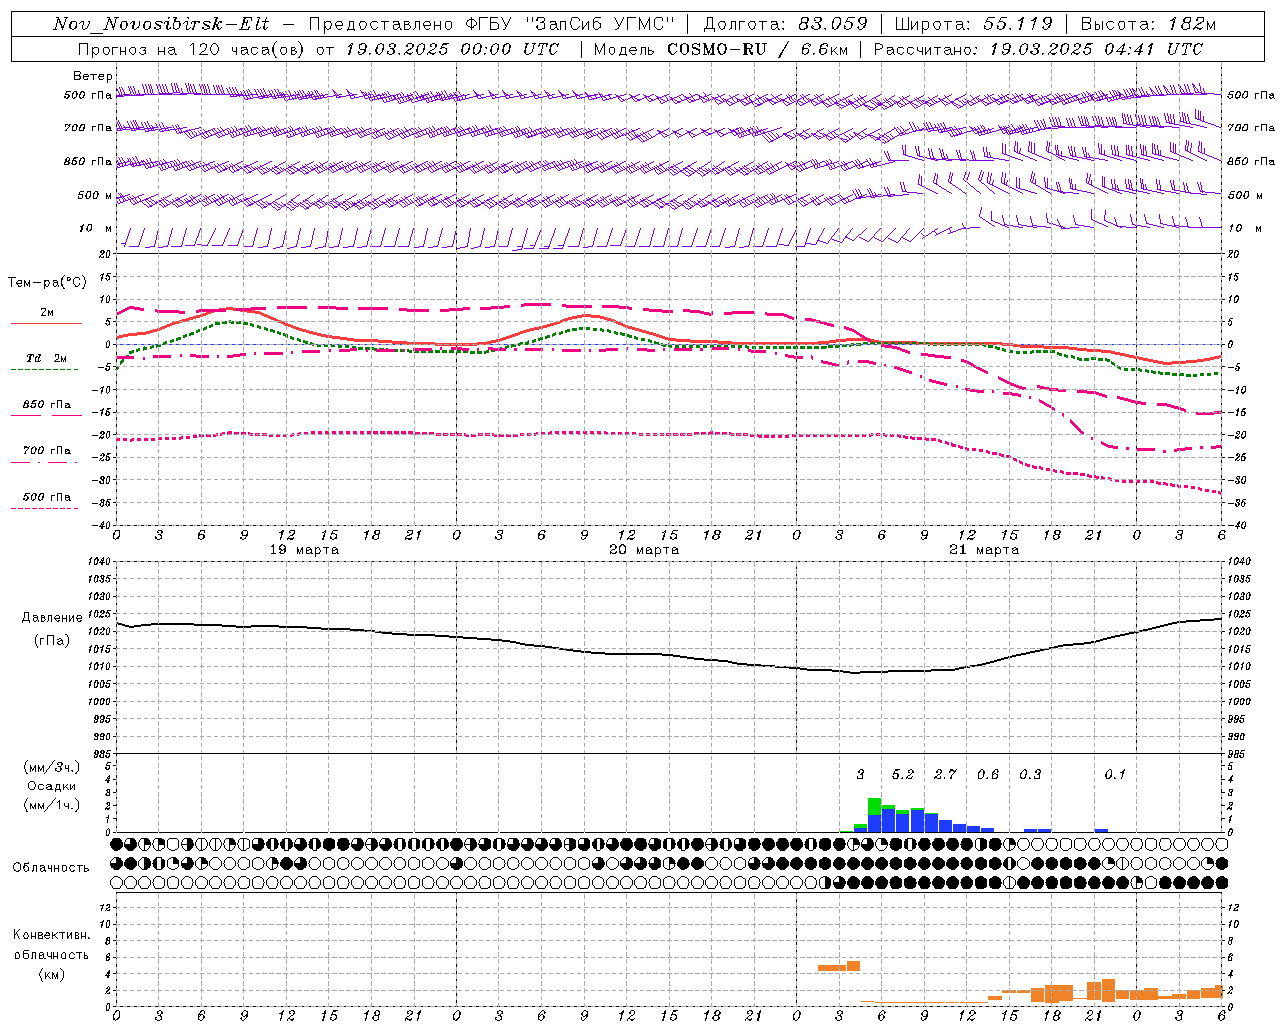The height and width of the screenshot is (1024, 1280).
Task: Click the 2.7 precipitation total value
Action: [x=945, y=775]
